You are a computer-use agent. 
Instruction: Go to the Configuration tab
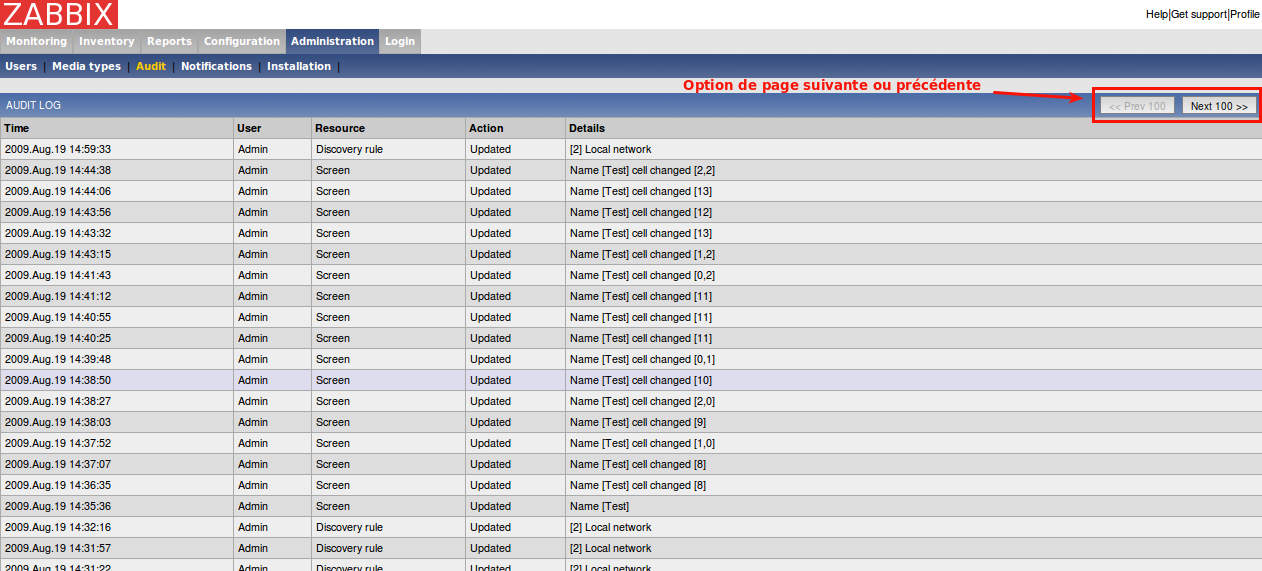click(x=242, y=41)
